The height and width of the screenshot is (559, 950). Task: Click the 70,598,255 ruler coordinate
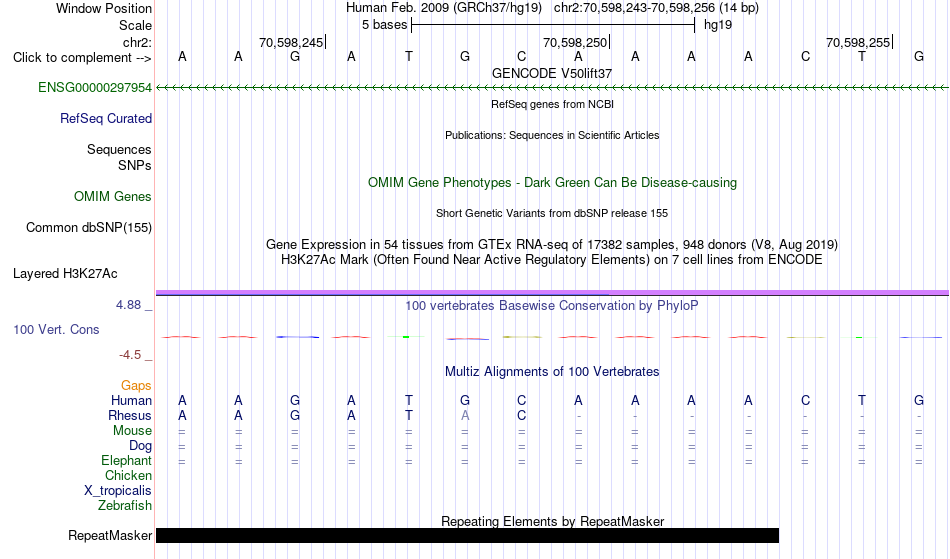pyautogui.click(x=858, y=42)
